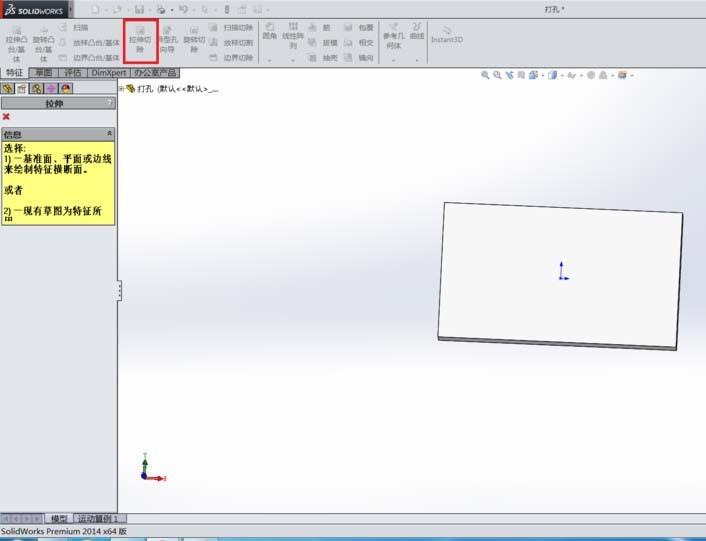
Task: Click the Print icon in quick access toolbar
Action: pos(161,9)
